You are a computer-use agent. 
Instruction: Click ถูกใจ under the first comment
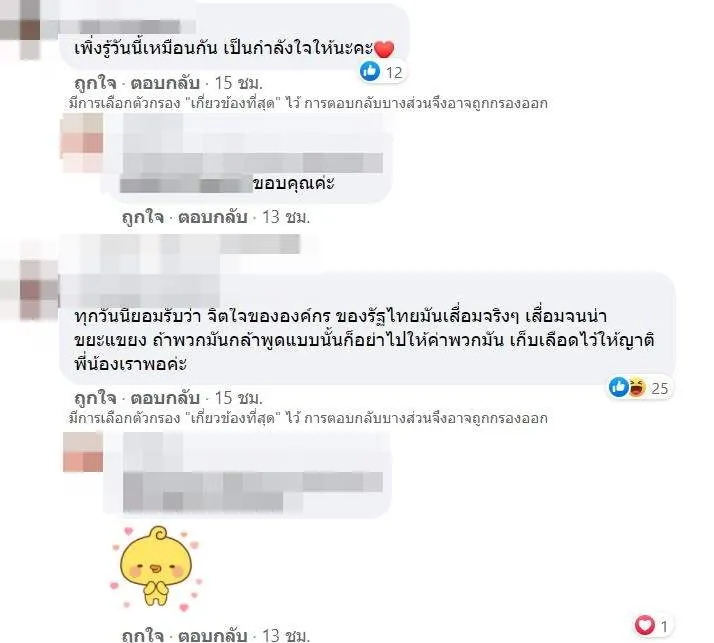pos(95,83)
